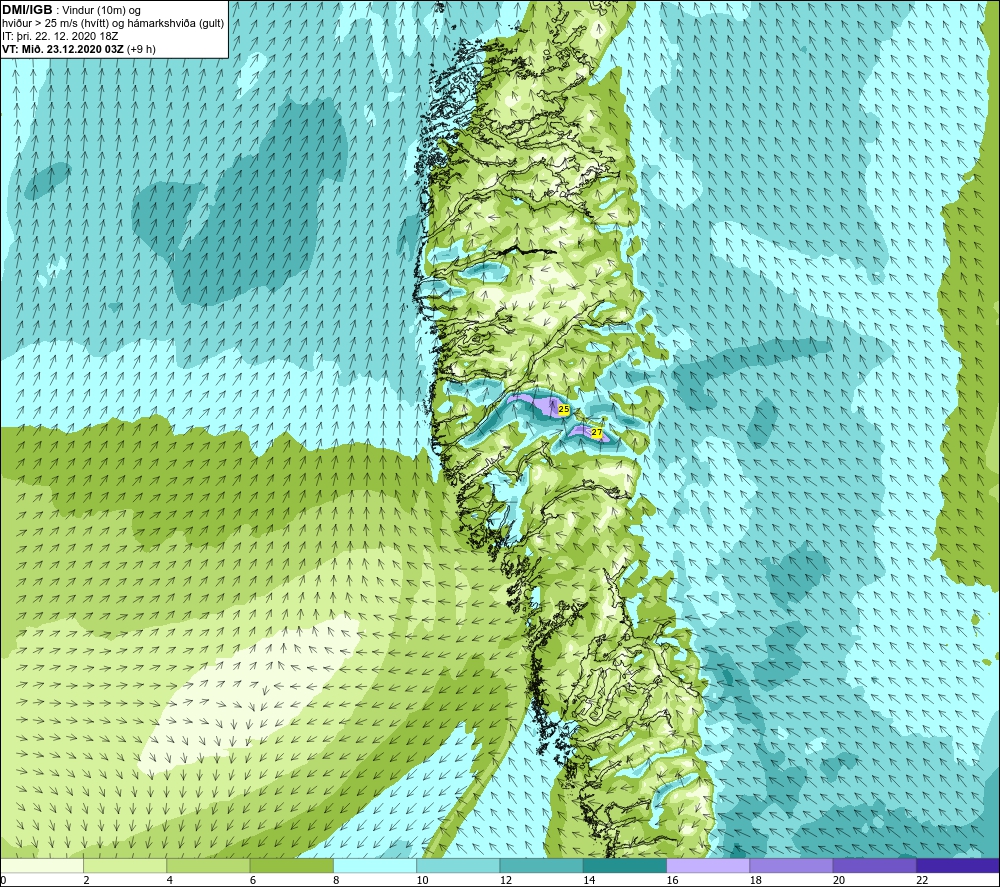This screenshot has width=1000, height=887.
Task: Select the 14–16 m/s dark teal legend swatch
Action: pos(625,865)
